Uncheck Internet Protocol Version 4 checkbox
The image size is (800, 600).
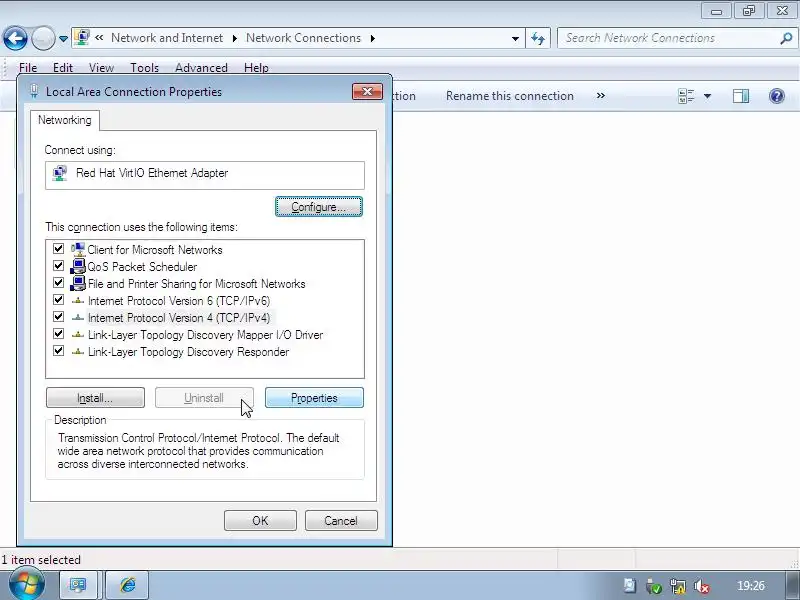click(59, 317)
